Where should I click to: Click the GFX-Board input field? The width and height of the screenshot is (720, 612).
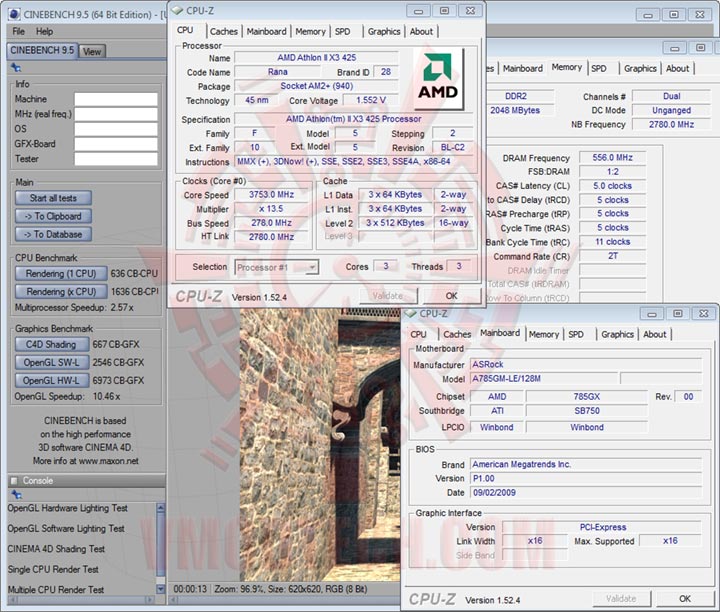point(116,144)
